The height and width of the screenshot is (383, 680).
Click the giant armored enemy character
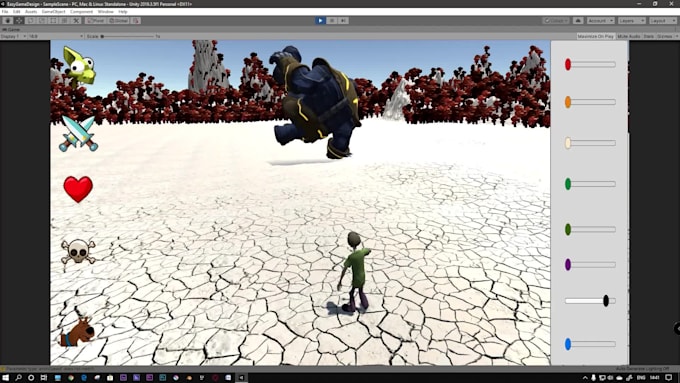coord(316,102)
